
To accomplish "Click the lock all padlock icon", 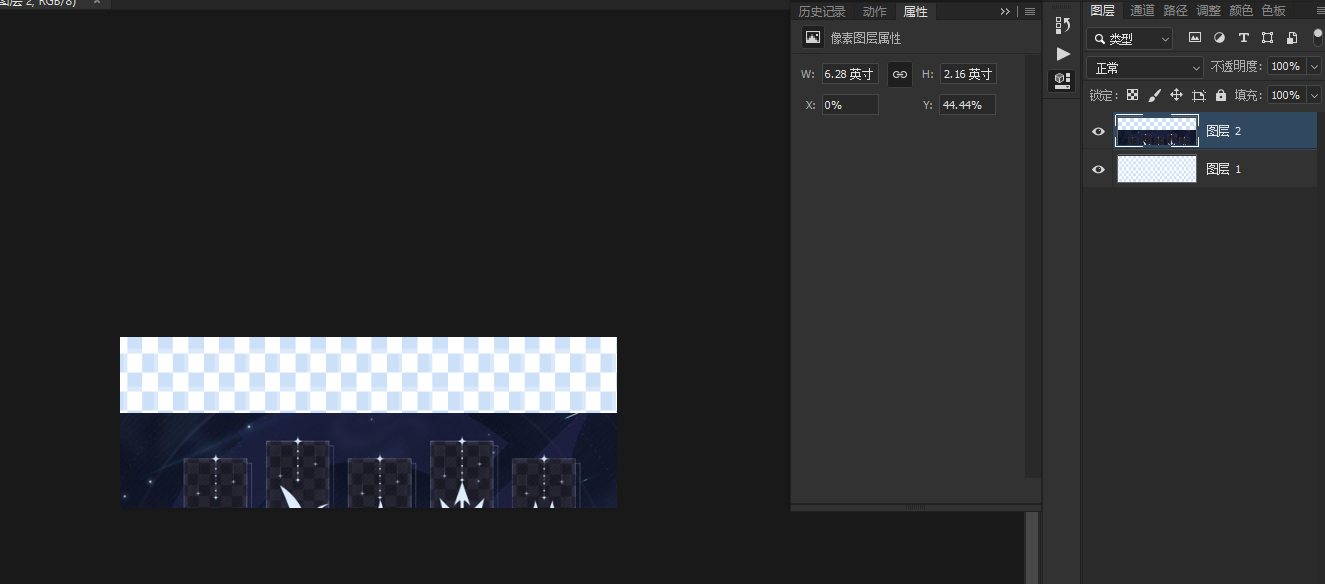I will click(1220, 95).
